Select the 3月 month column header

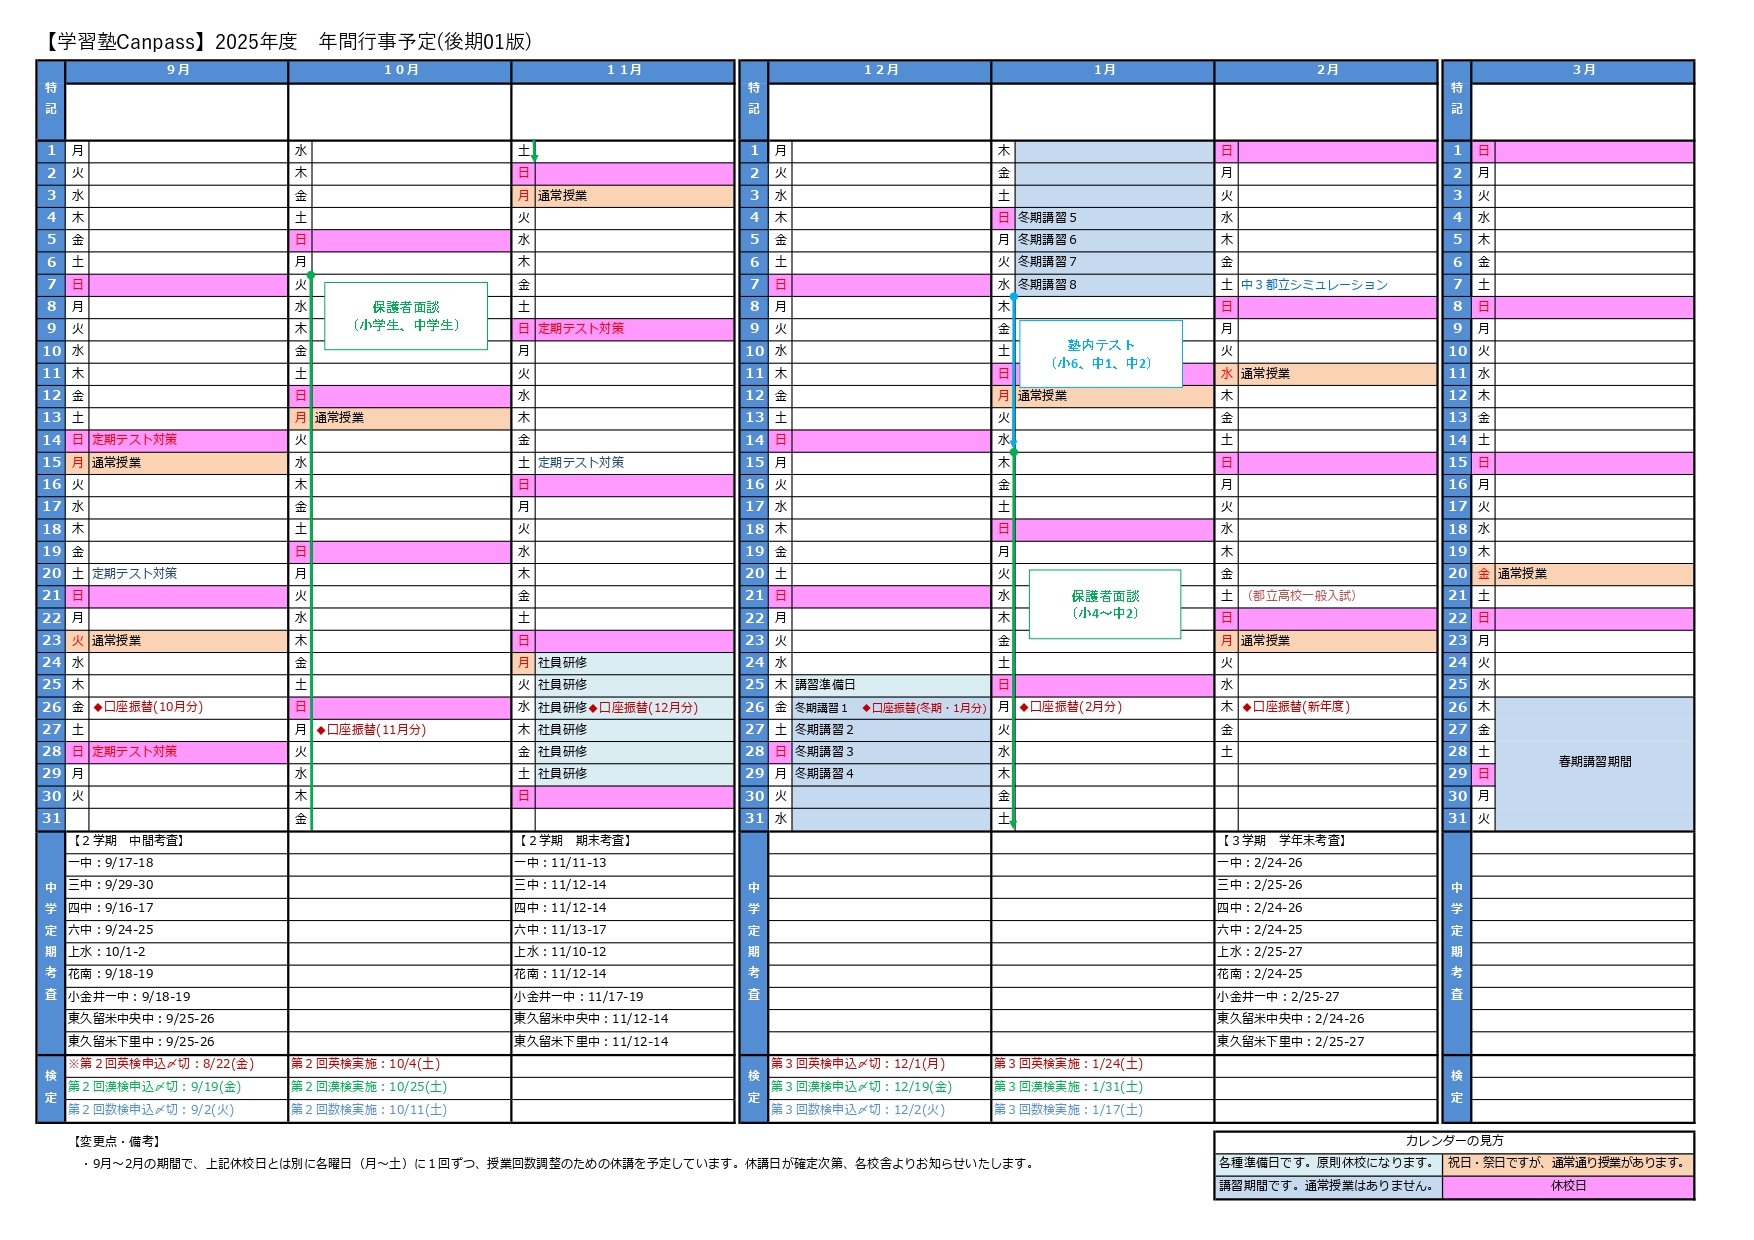[x=1583, y=70]
